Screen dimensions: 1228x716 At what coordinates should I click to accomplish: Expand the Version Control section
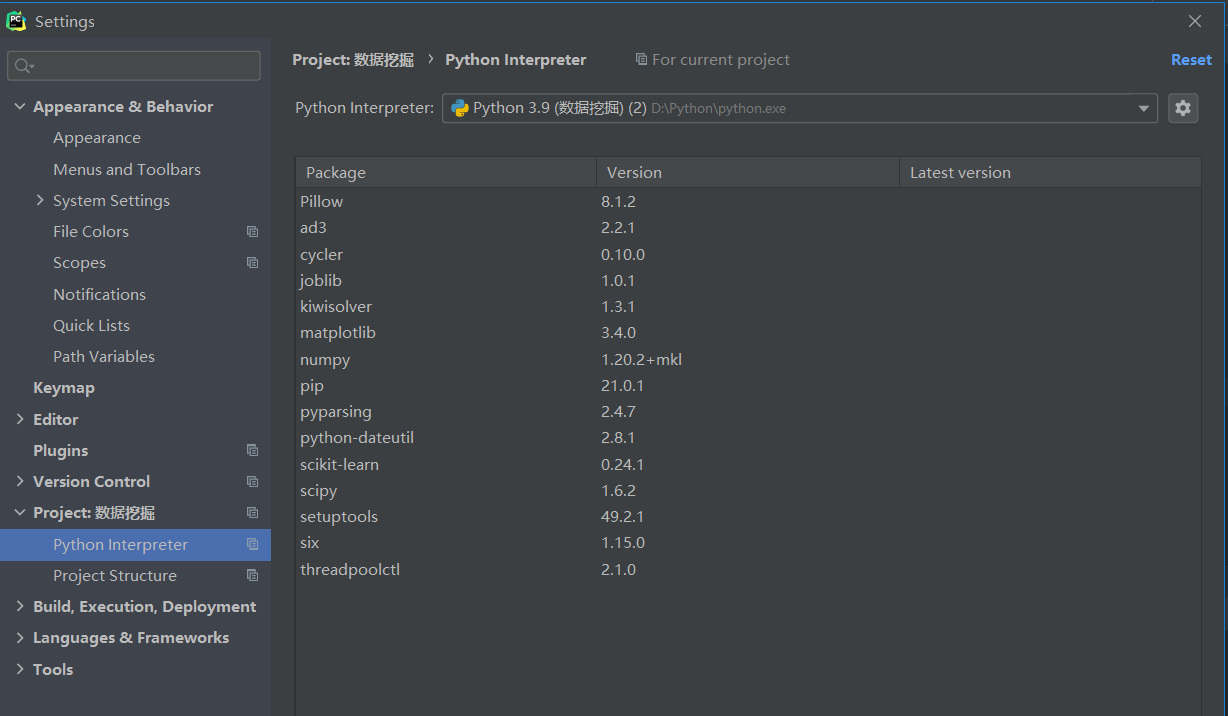[x=20, y=481]
